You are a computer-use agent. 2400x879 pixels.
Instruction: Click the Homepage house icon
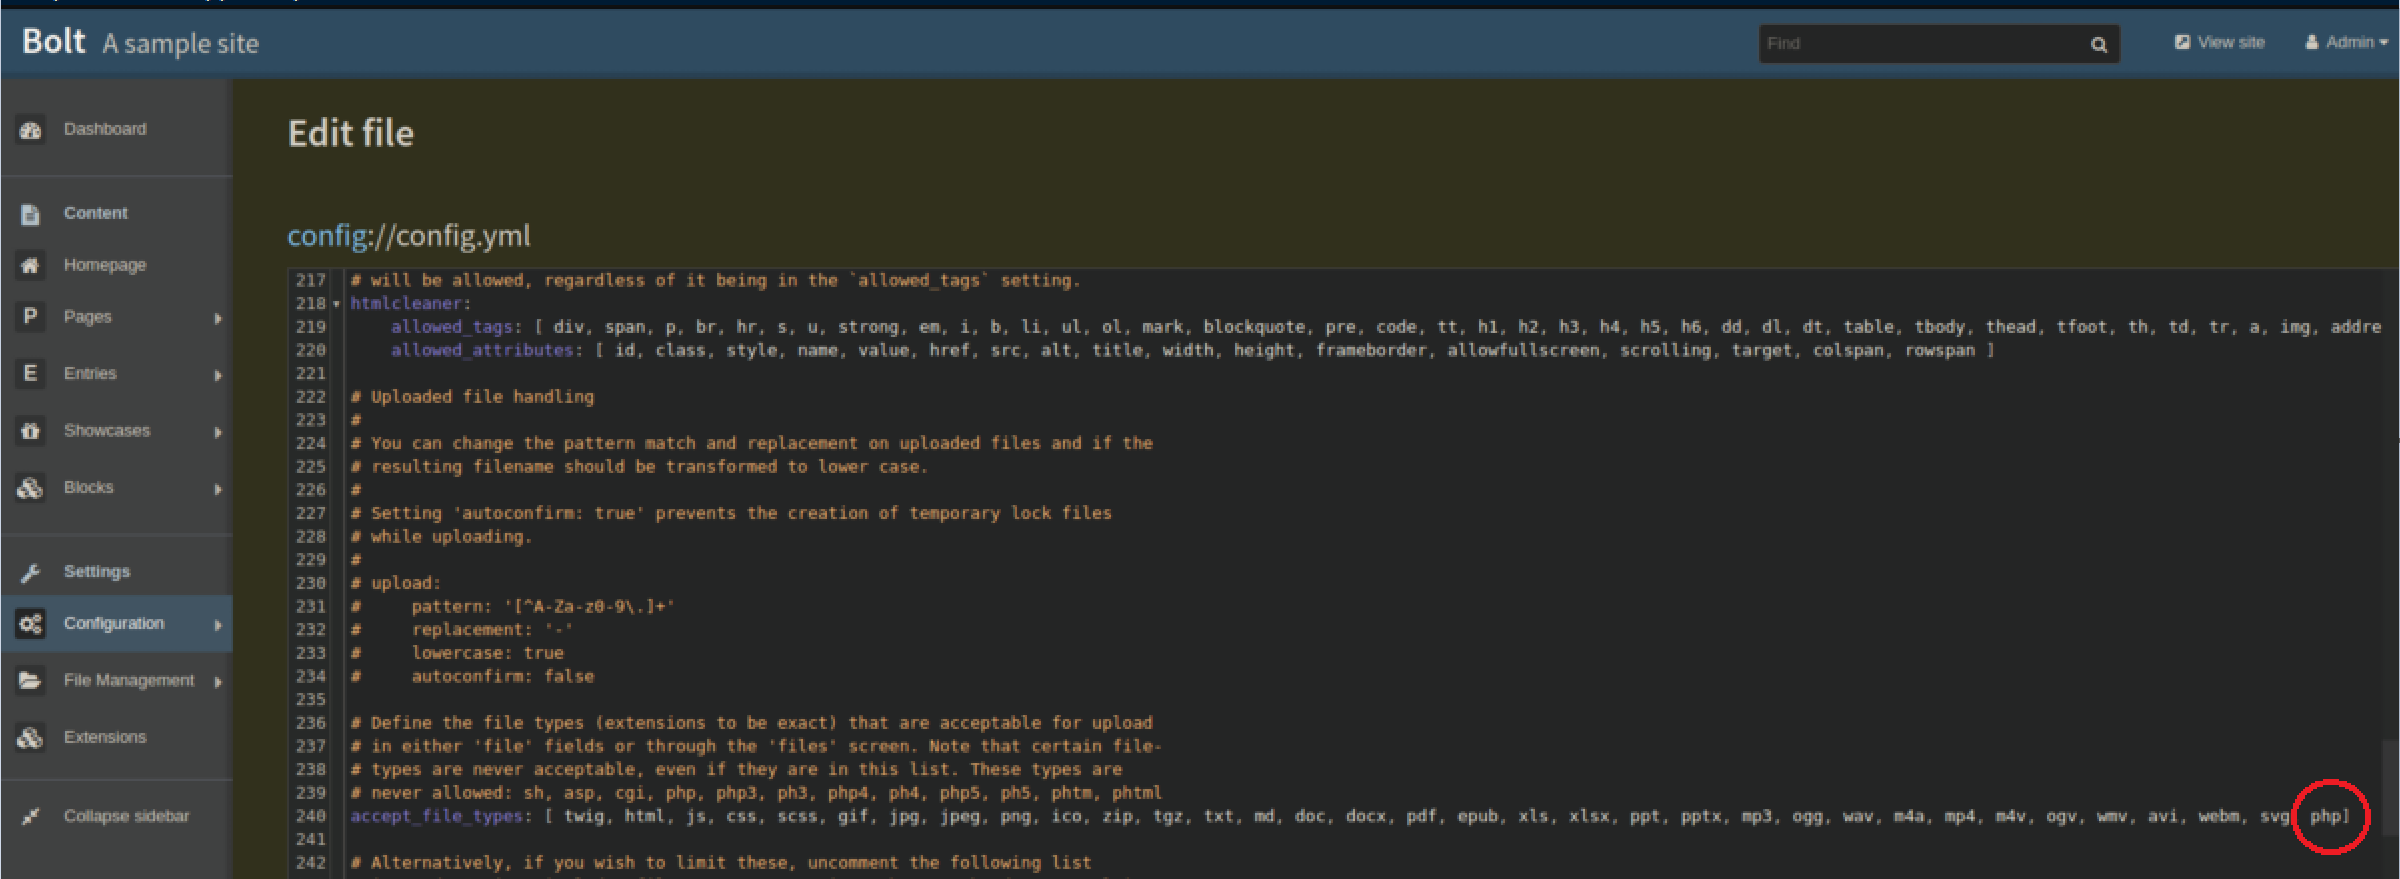(30, 265)
